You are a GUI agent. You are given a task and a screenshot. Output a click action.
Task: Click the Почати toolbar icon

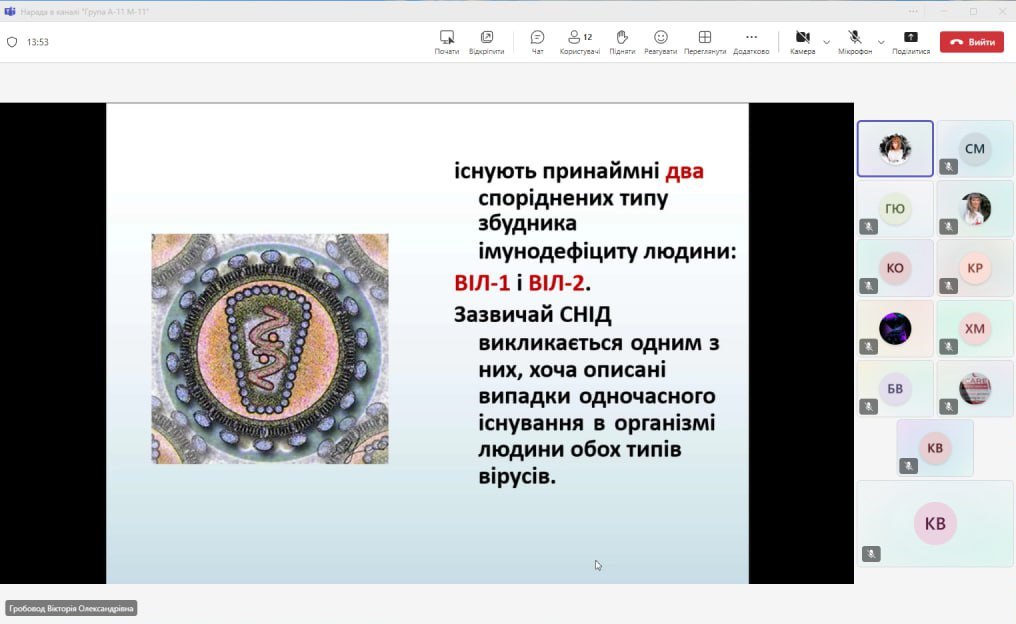(446, 41)
